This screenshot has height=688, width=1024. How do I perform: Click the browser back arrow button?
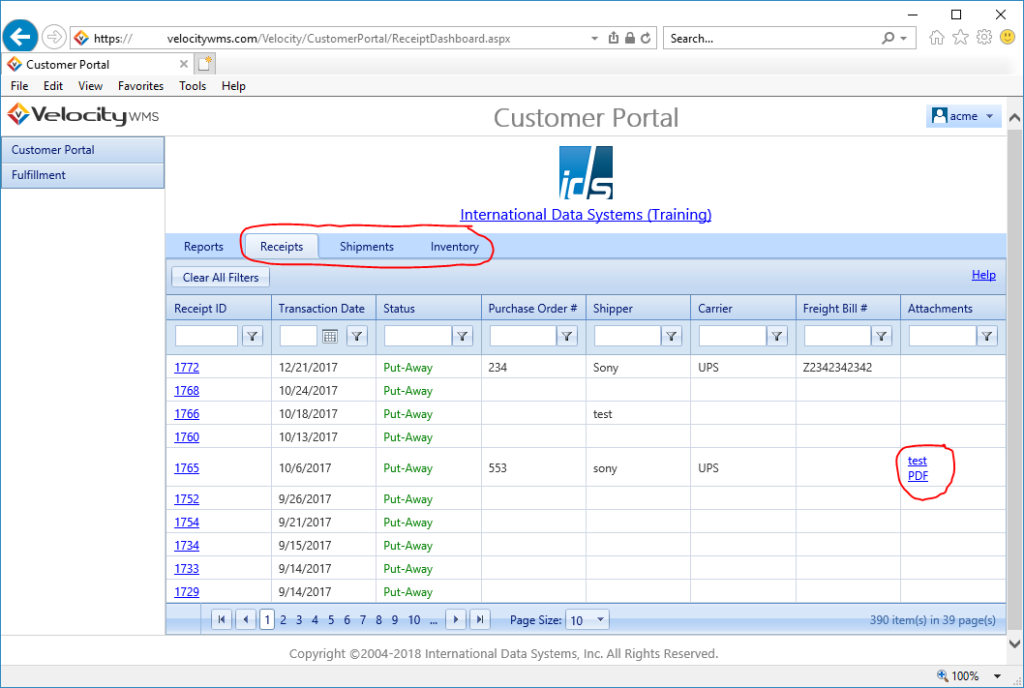point(21,38)
